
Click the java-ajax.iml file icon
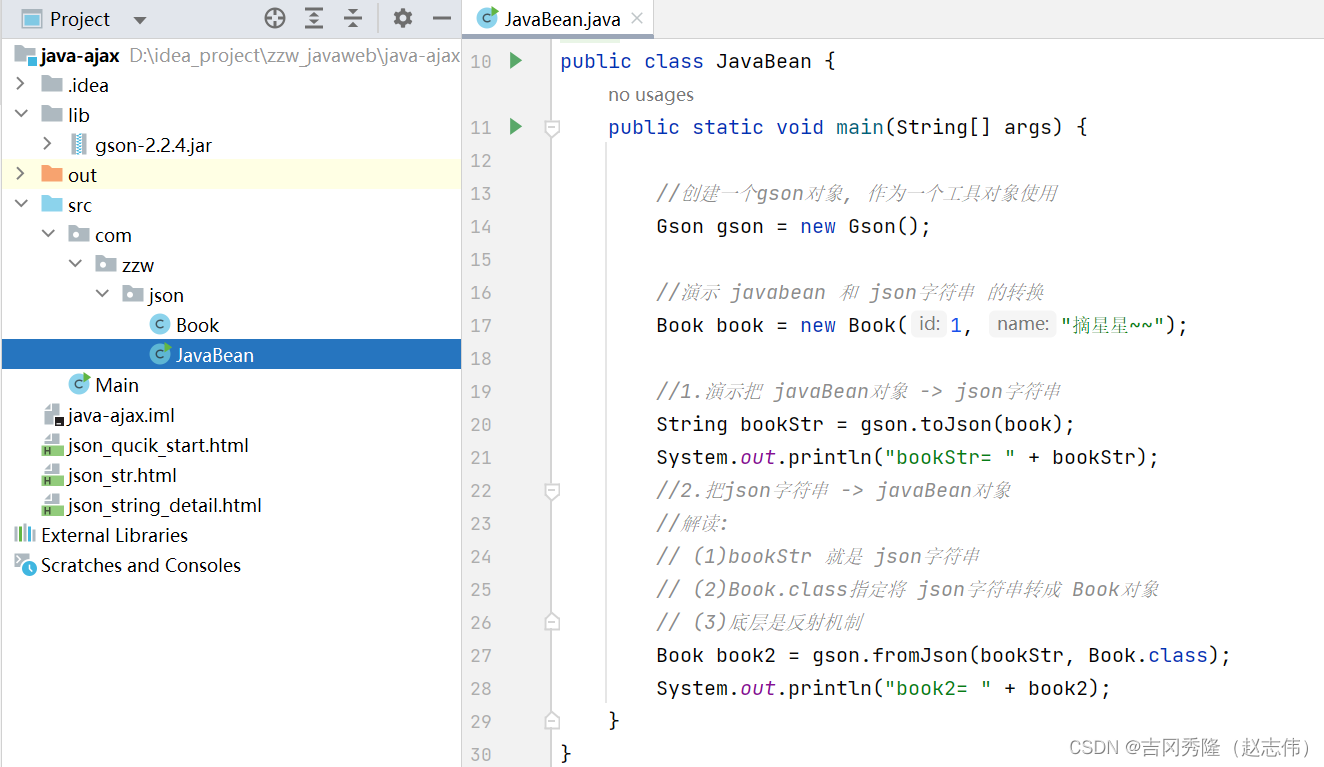[53, 415]
